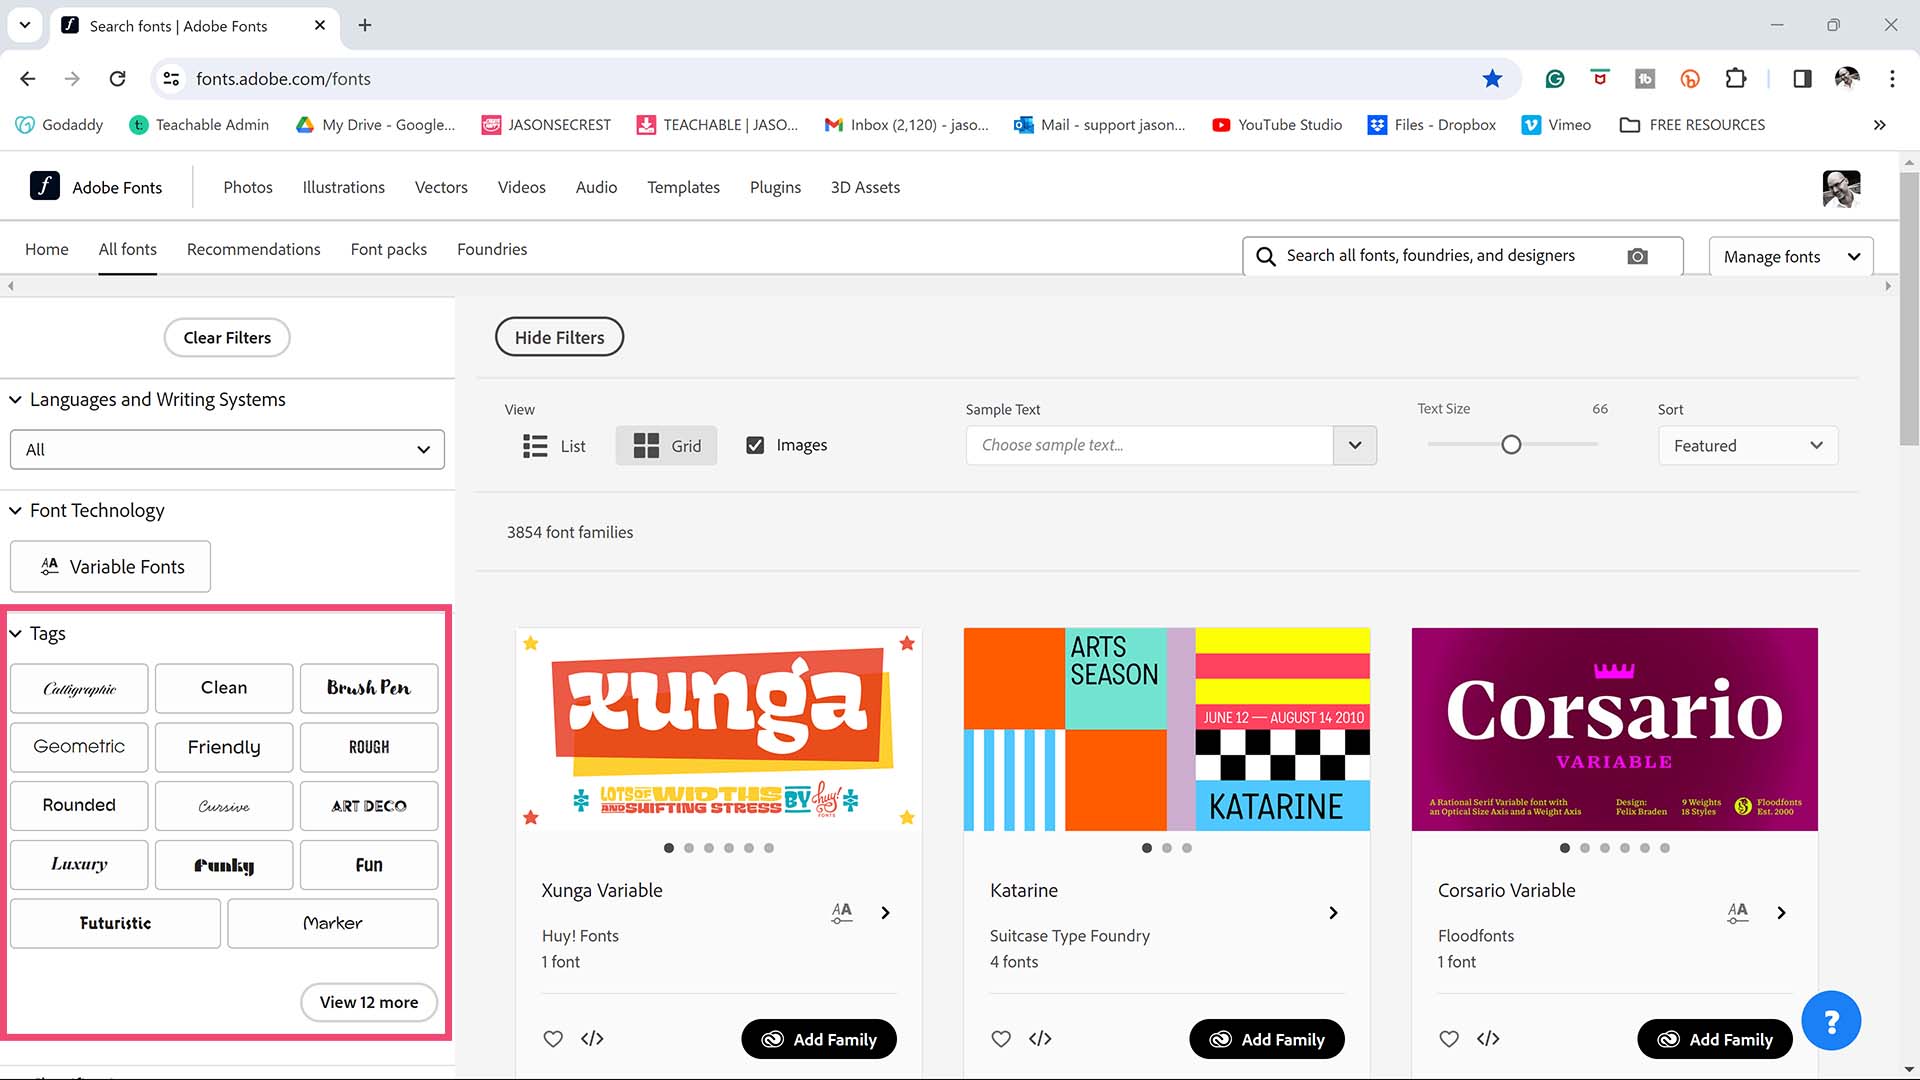Click variable font icon on Xunga Variable card
Image resolution: width=1920 pixels, height=1080 pixels.
click(x=842, y=912)
